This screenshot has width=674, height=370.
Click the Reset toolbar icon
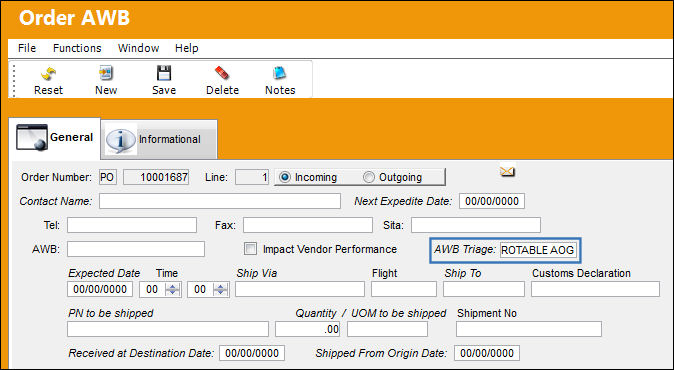pos(49,74)
